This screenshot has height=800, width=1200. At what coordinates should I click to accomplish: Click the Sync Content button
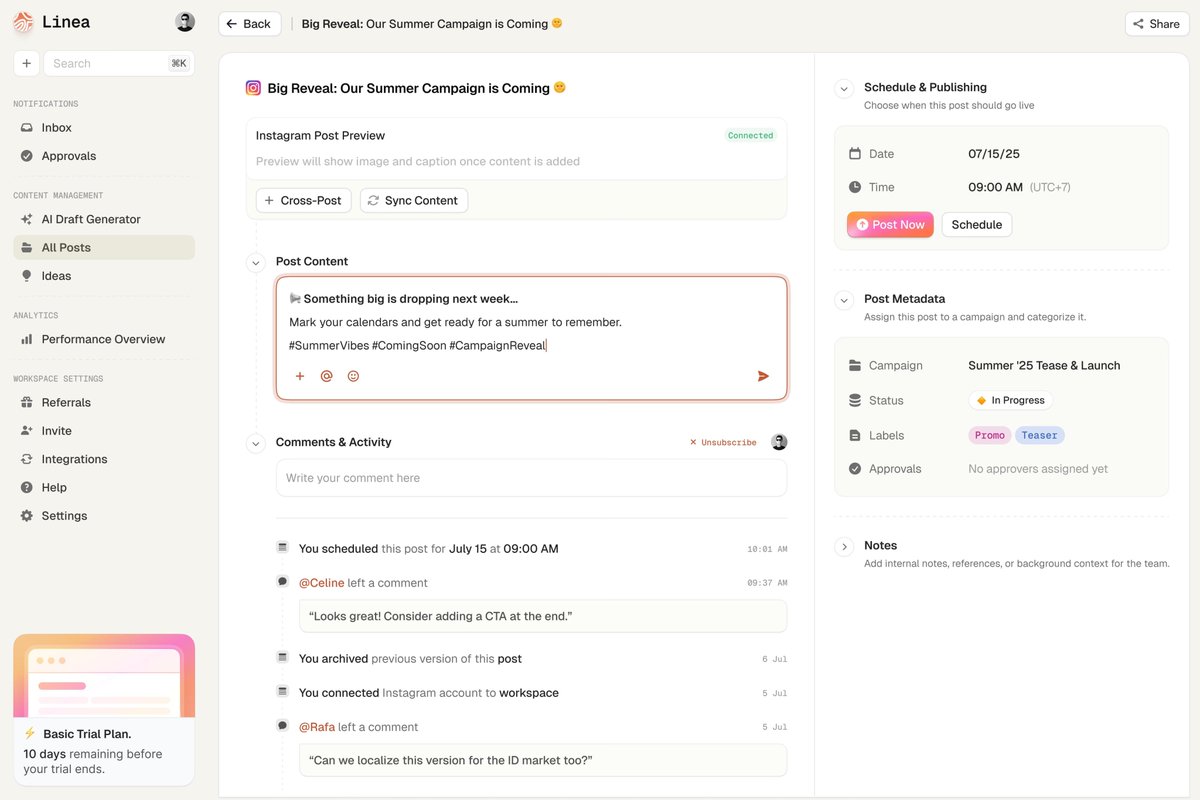413,200
